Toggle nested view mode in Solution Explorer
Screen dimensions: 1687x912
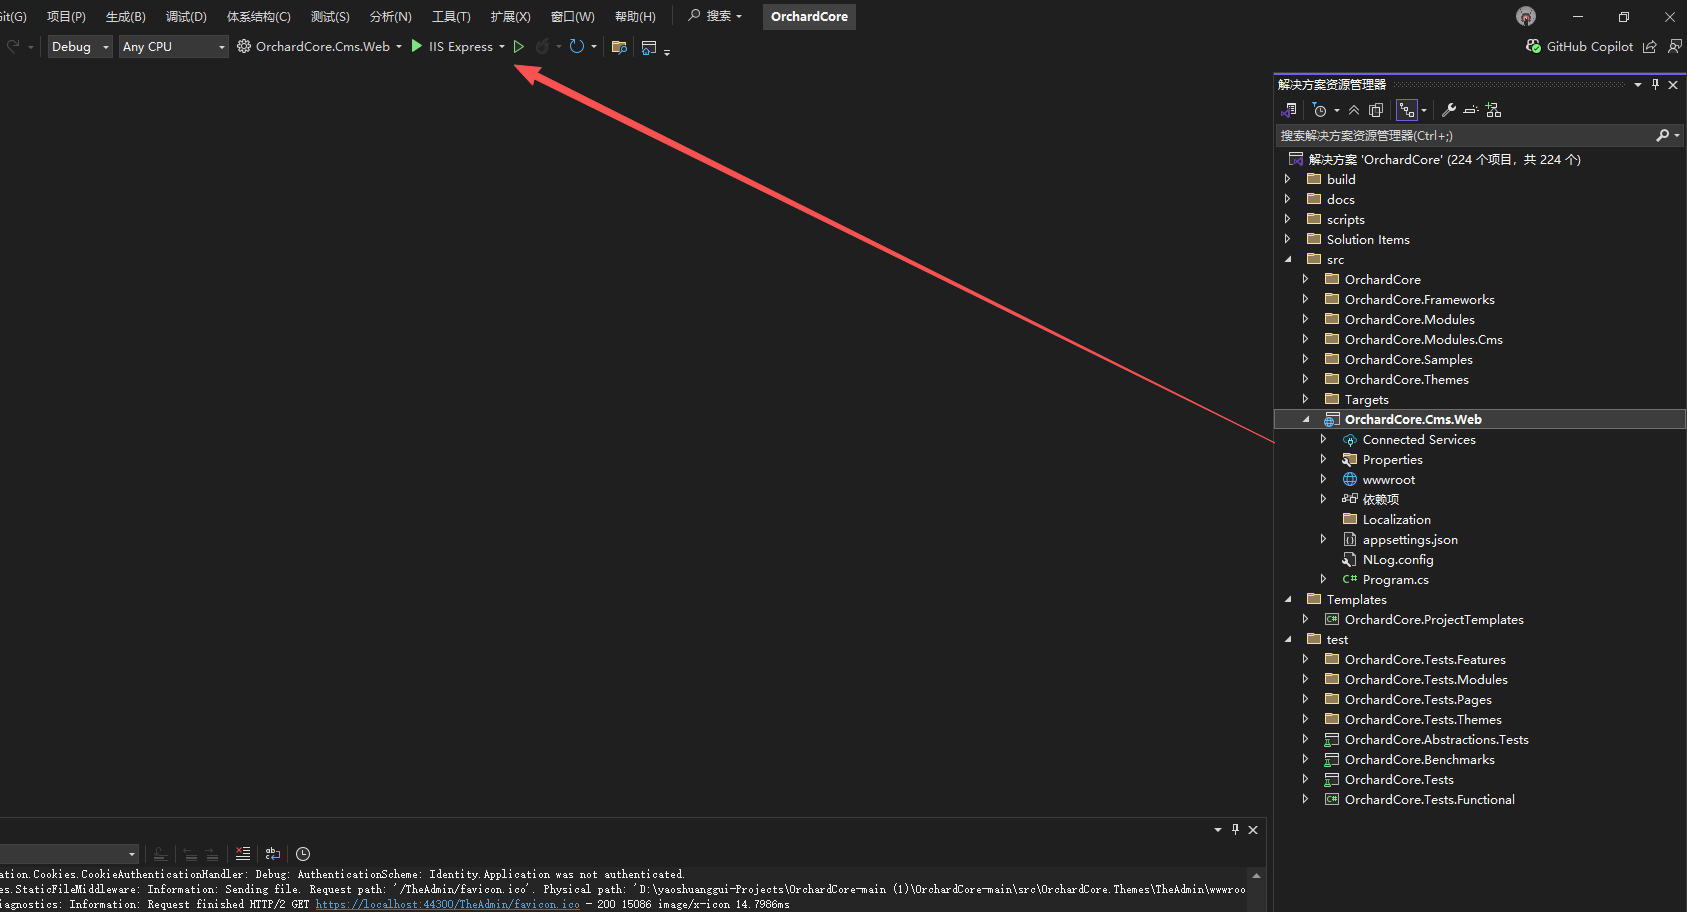point(1407,110)
